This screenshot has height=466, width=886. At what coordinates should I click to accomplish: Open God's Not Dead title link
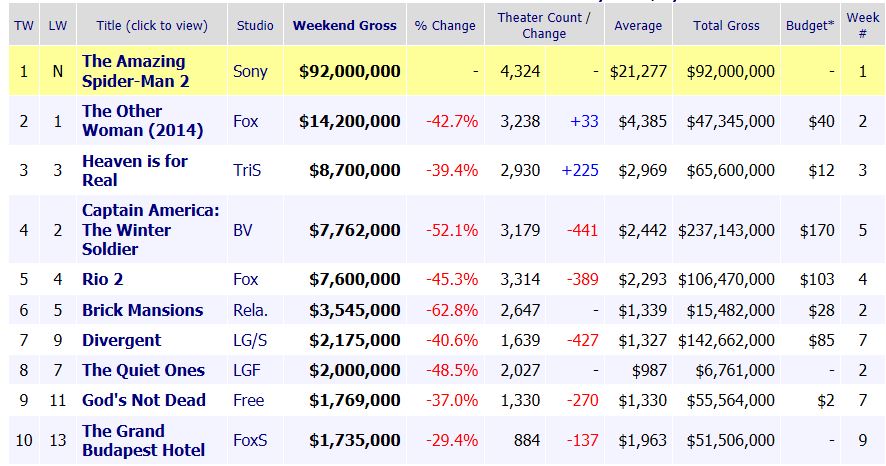[x=144, y=400]
